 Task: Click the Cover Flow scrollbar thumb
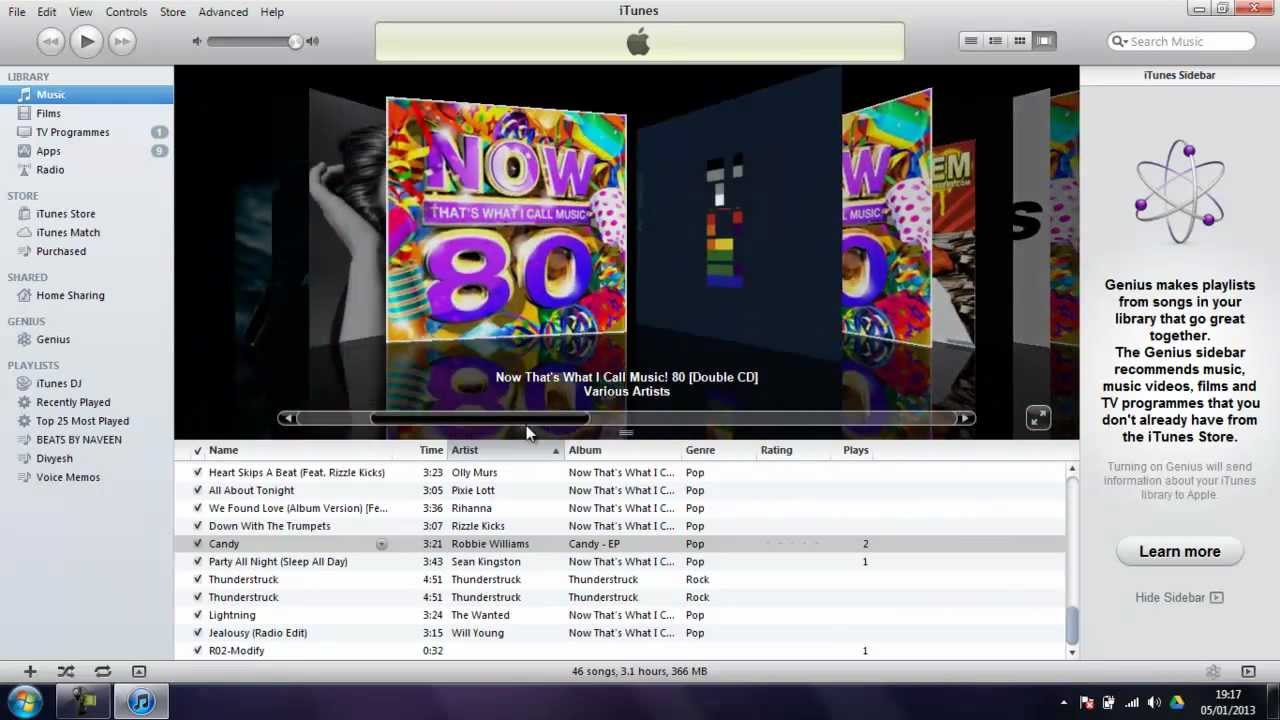click(x=481, y=418)
